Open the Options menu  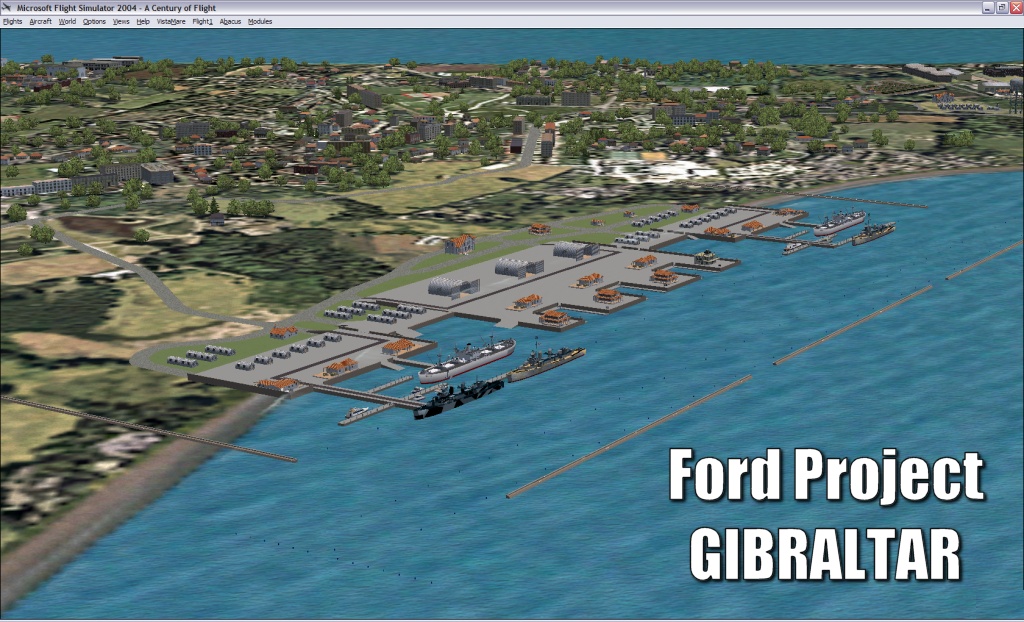tap(94, 22)
